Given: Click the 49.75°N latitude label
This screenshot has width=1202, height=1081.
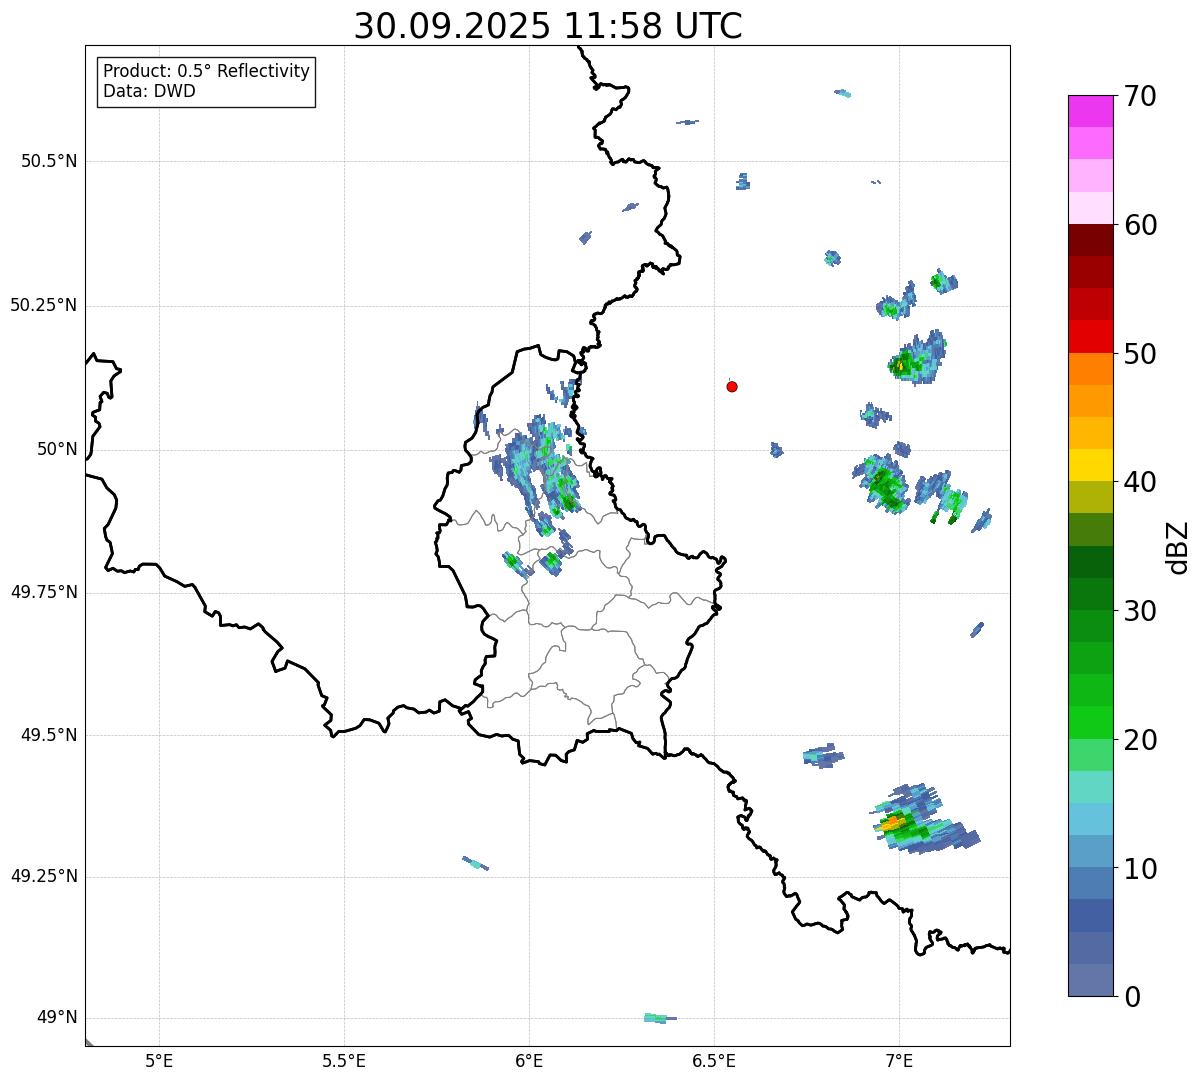Looking at the screenshot, I should pos(44,592).
